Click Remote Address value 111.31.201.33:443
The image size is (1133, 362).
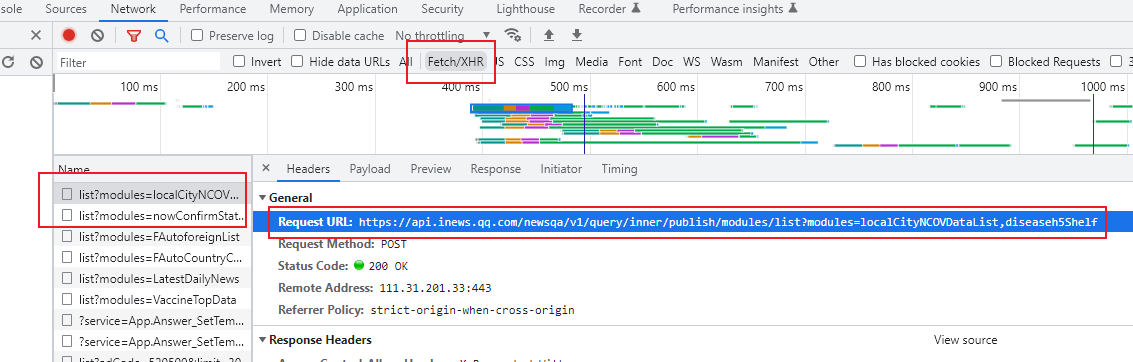pyautogui.click(x=435, y=288)
